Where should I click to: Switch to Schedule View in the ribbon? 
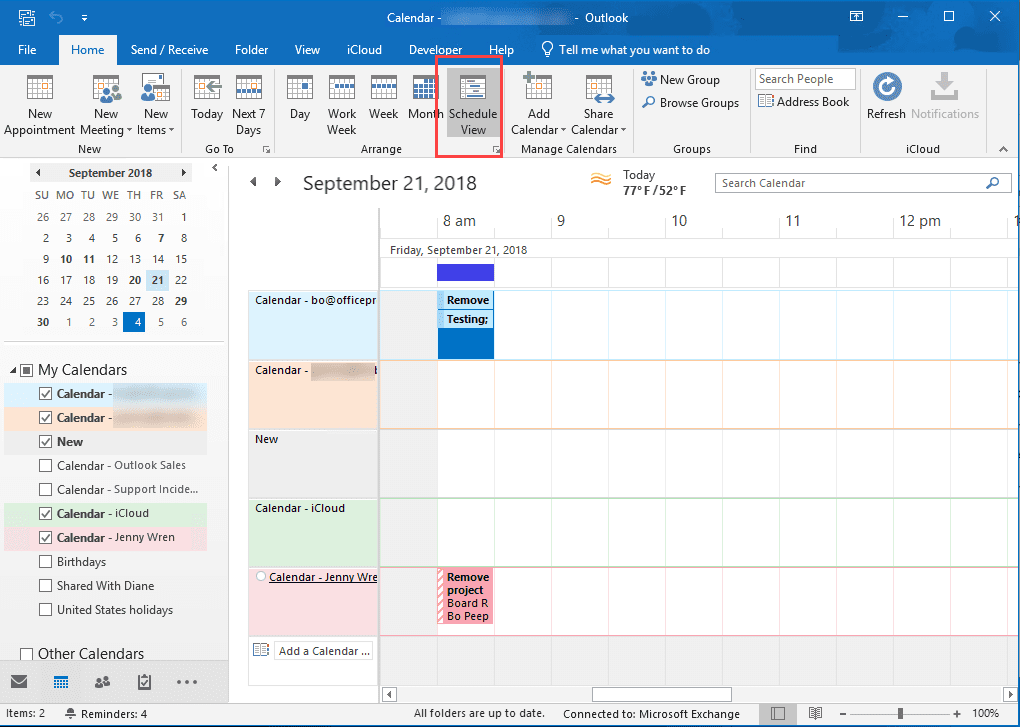coord(472,103)
